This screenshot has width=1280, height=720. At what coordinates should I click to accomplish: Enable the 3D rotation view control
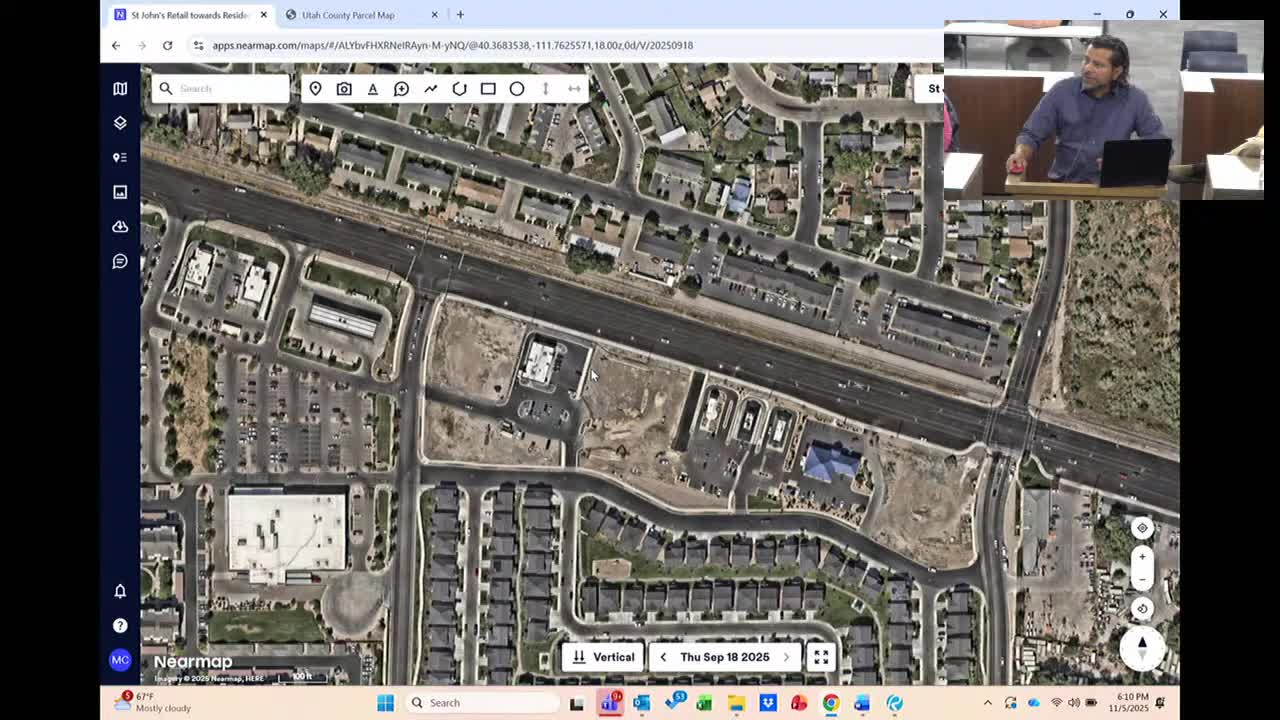coord(1142,608)
